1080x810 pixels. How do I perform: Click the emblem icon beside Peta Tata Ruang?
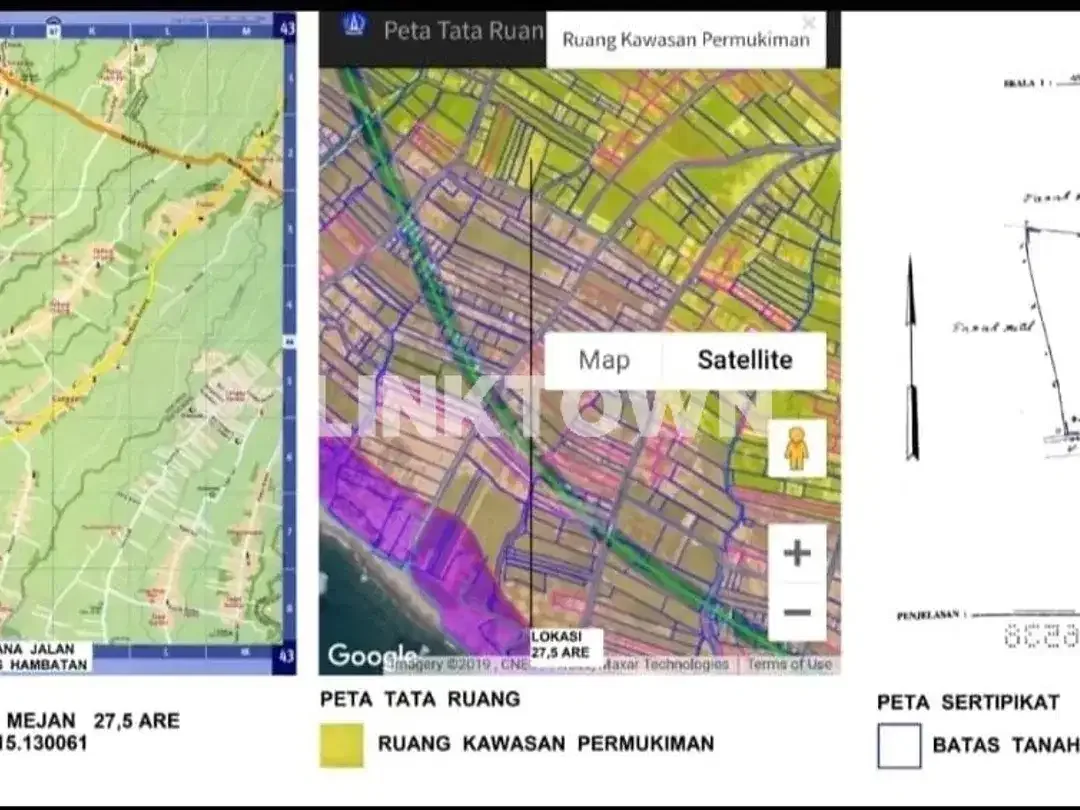pyautogui.click(x=354, y=26)
